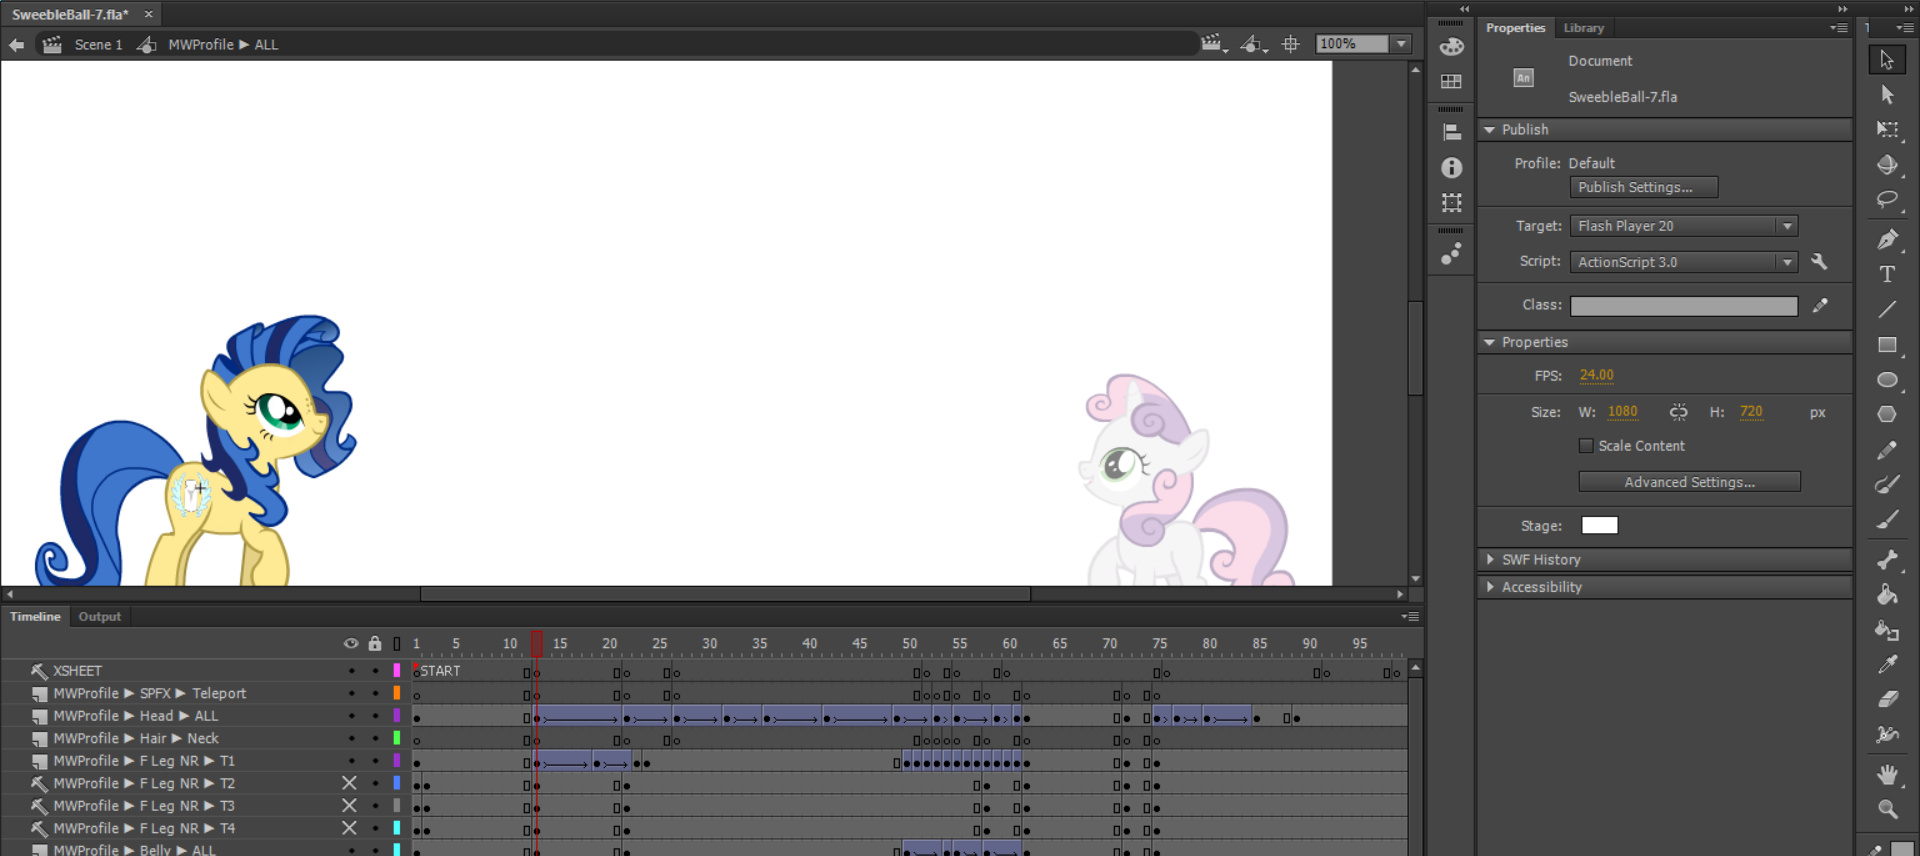Switch to the Properties tab

1515,28
